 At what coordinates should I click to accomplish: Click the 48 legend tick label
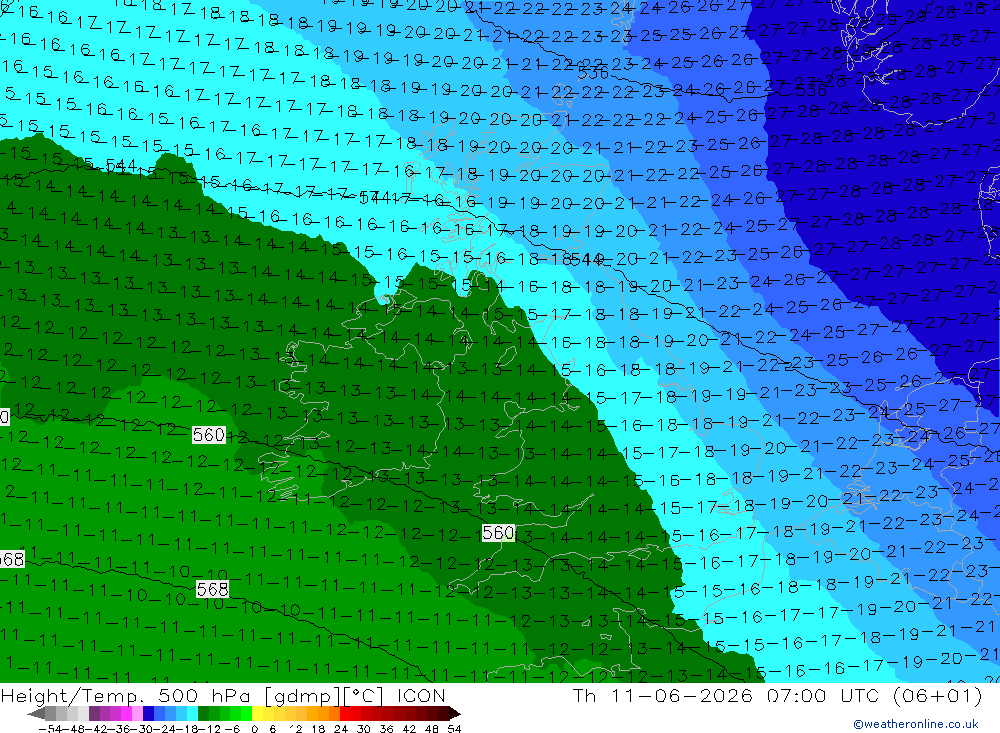(x=431, y=729)
